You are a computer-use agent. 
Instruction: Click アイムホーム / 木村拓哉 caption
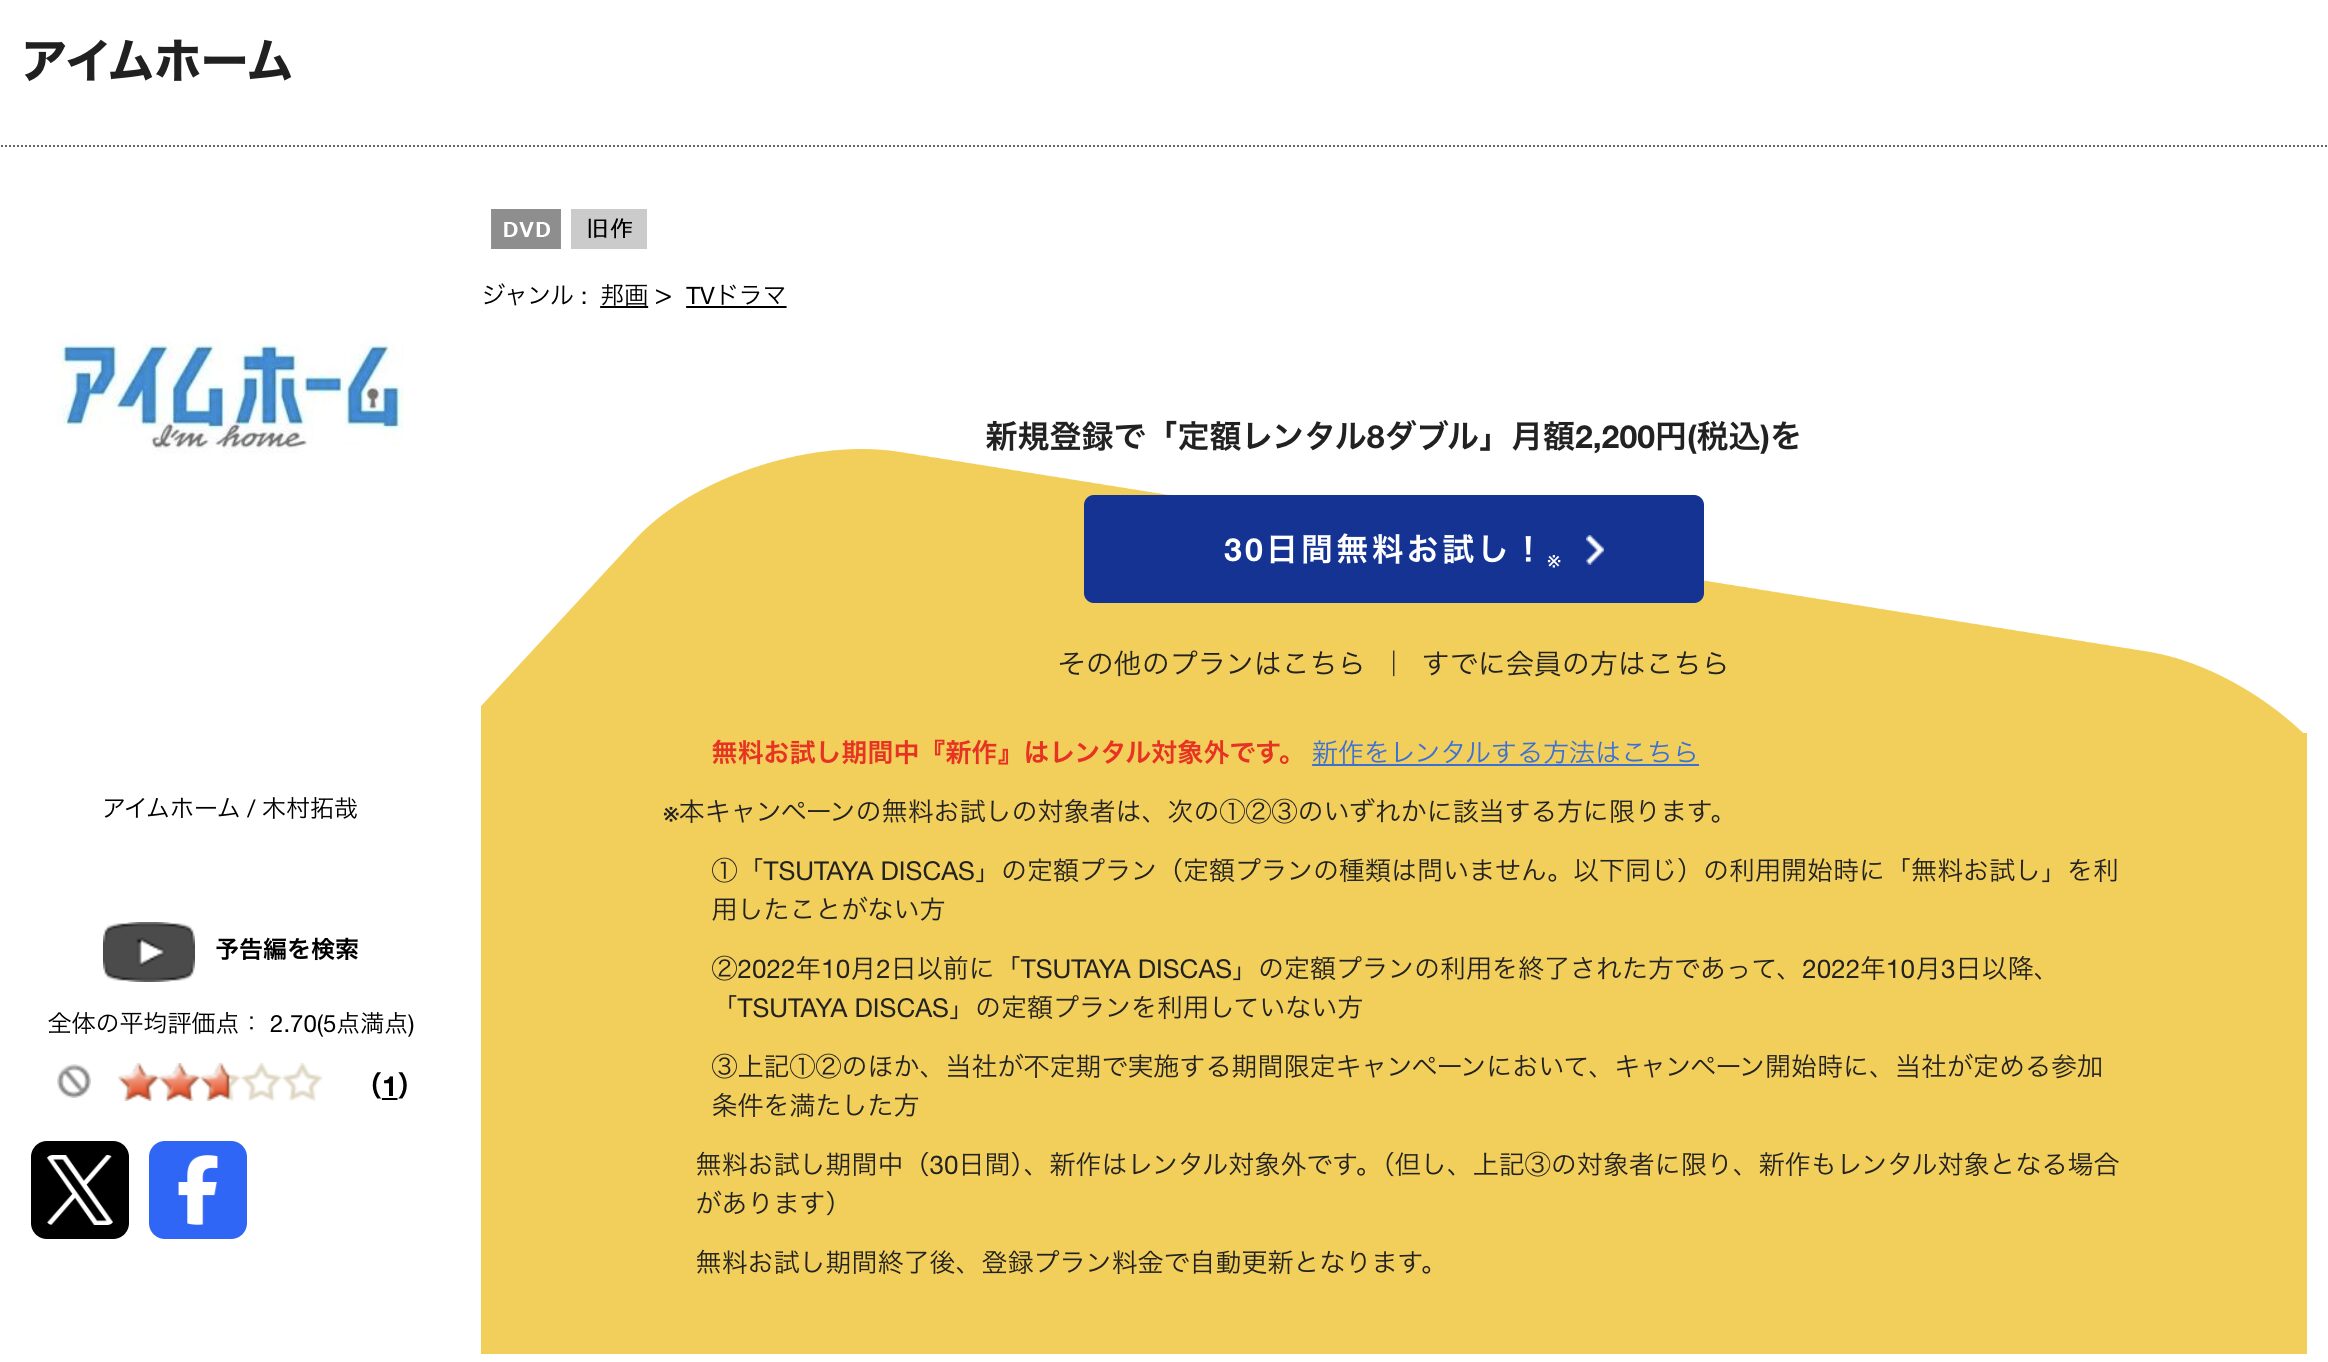pyautogui.click(x=230, y=808)
